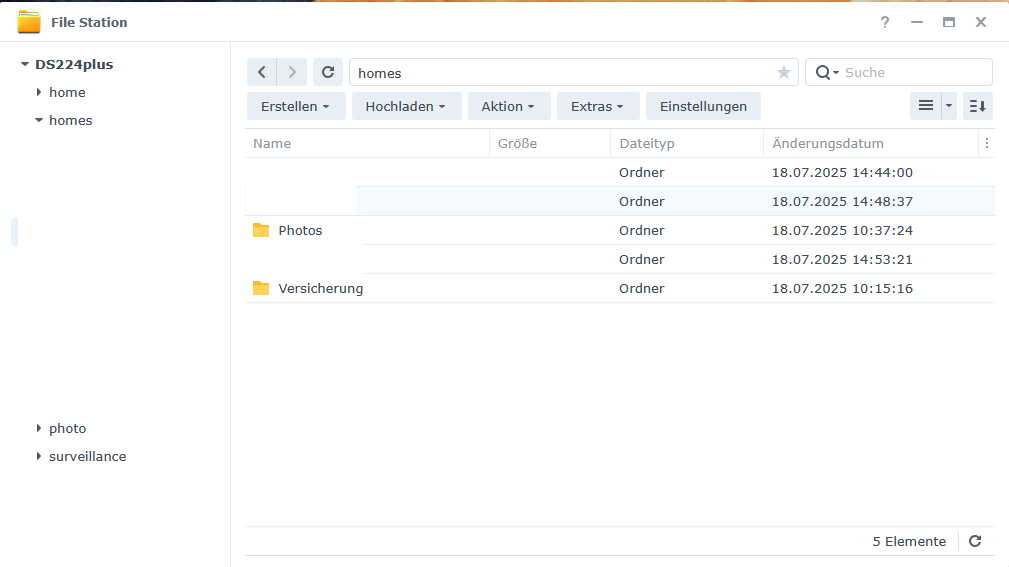
Task: Go forward with the right arrow button
Action: [x=292, y=72]
